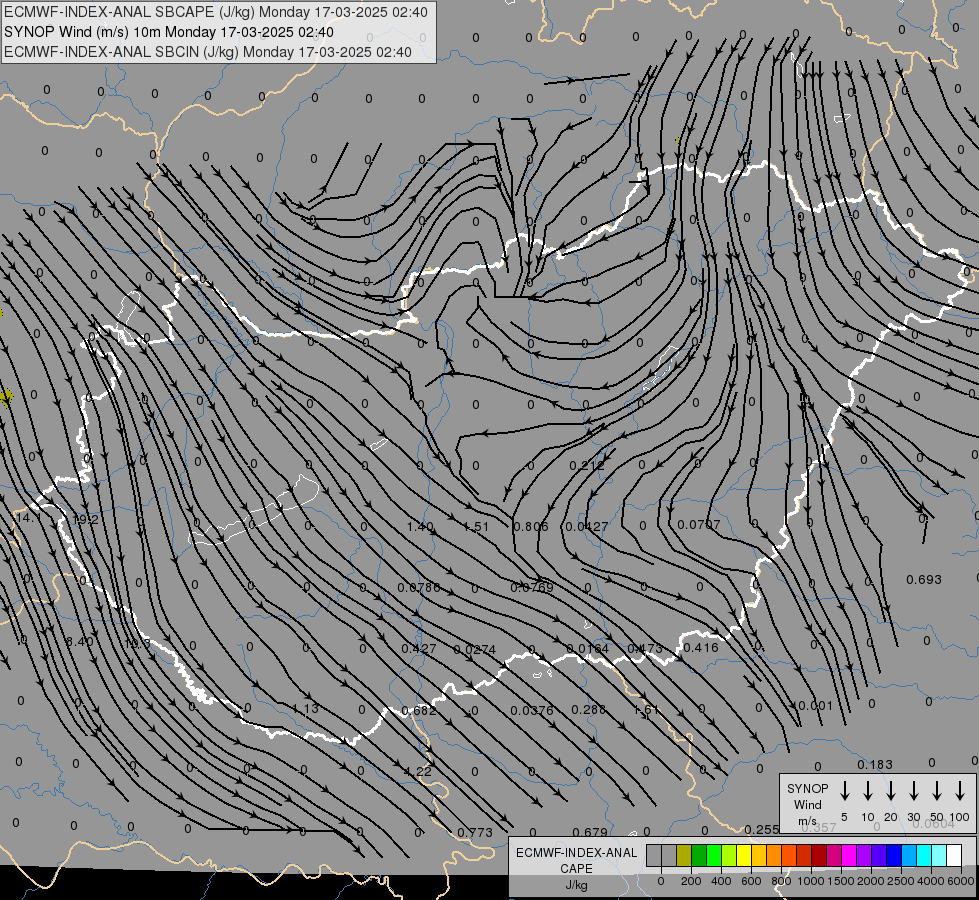Click the 1.13 CAPE value on map

click(x=305, y=708)
